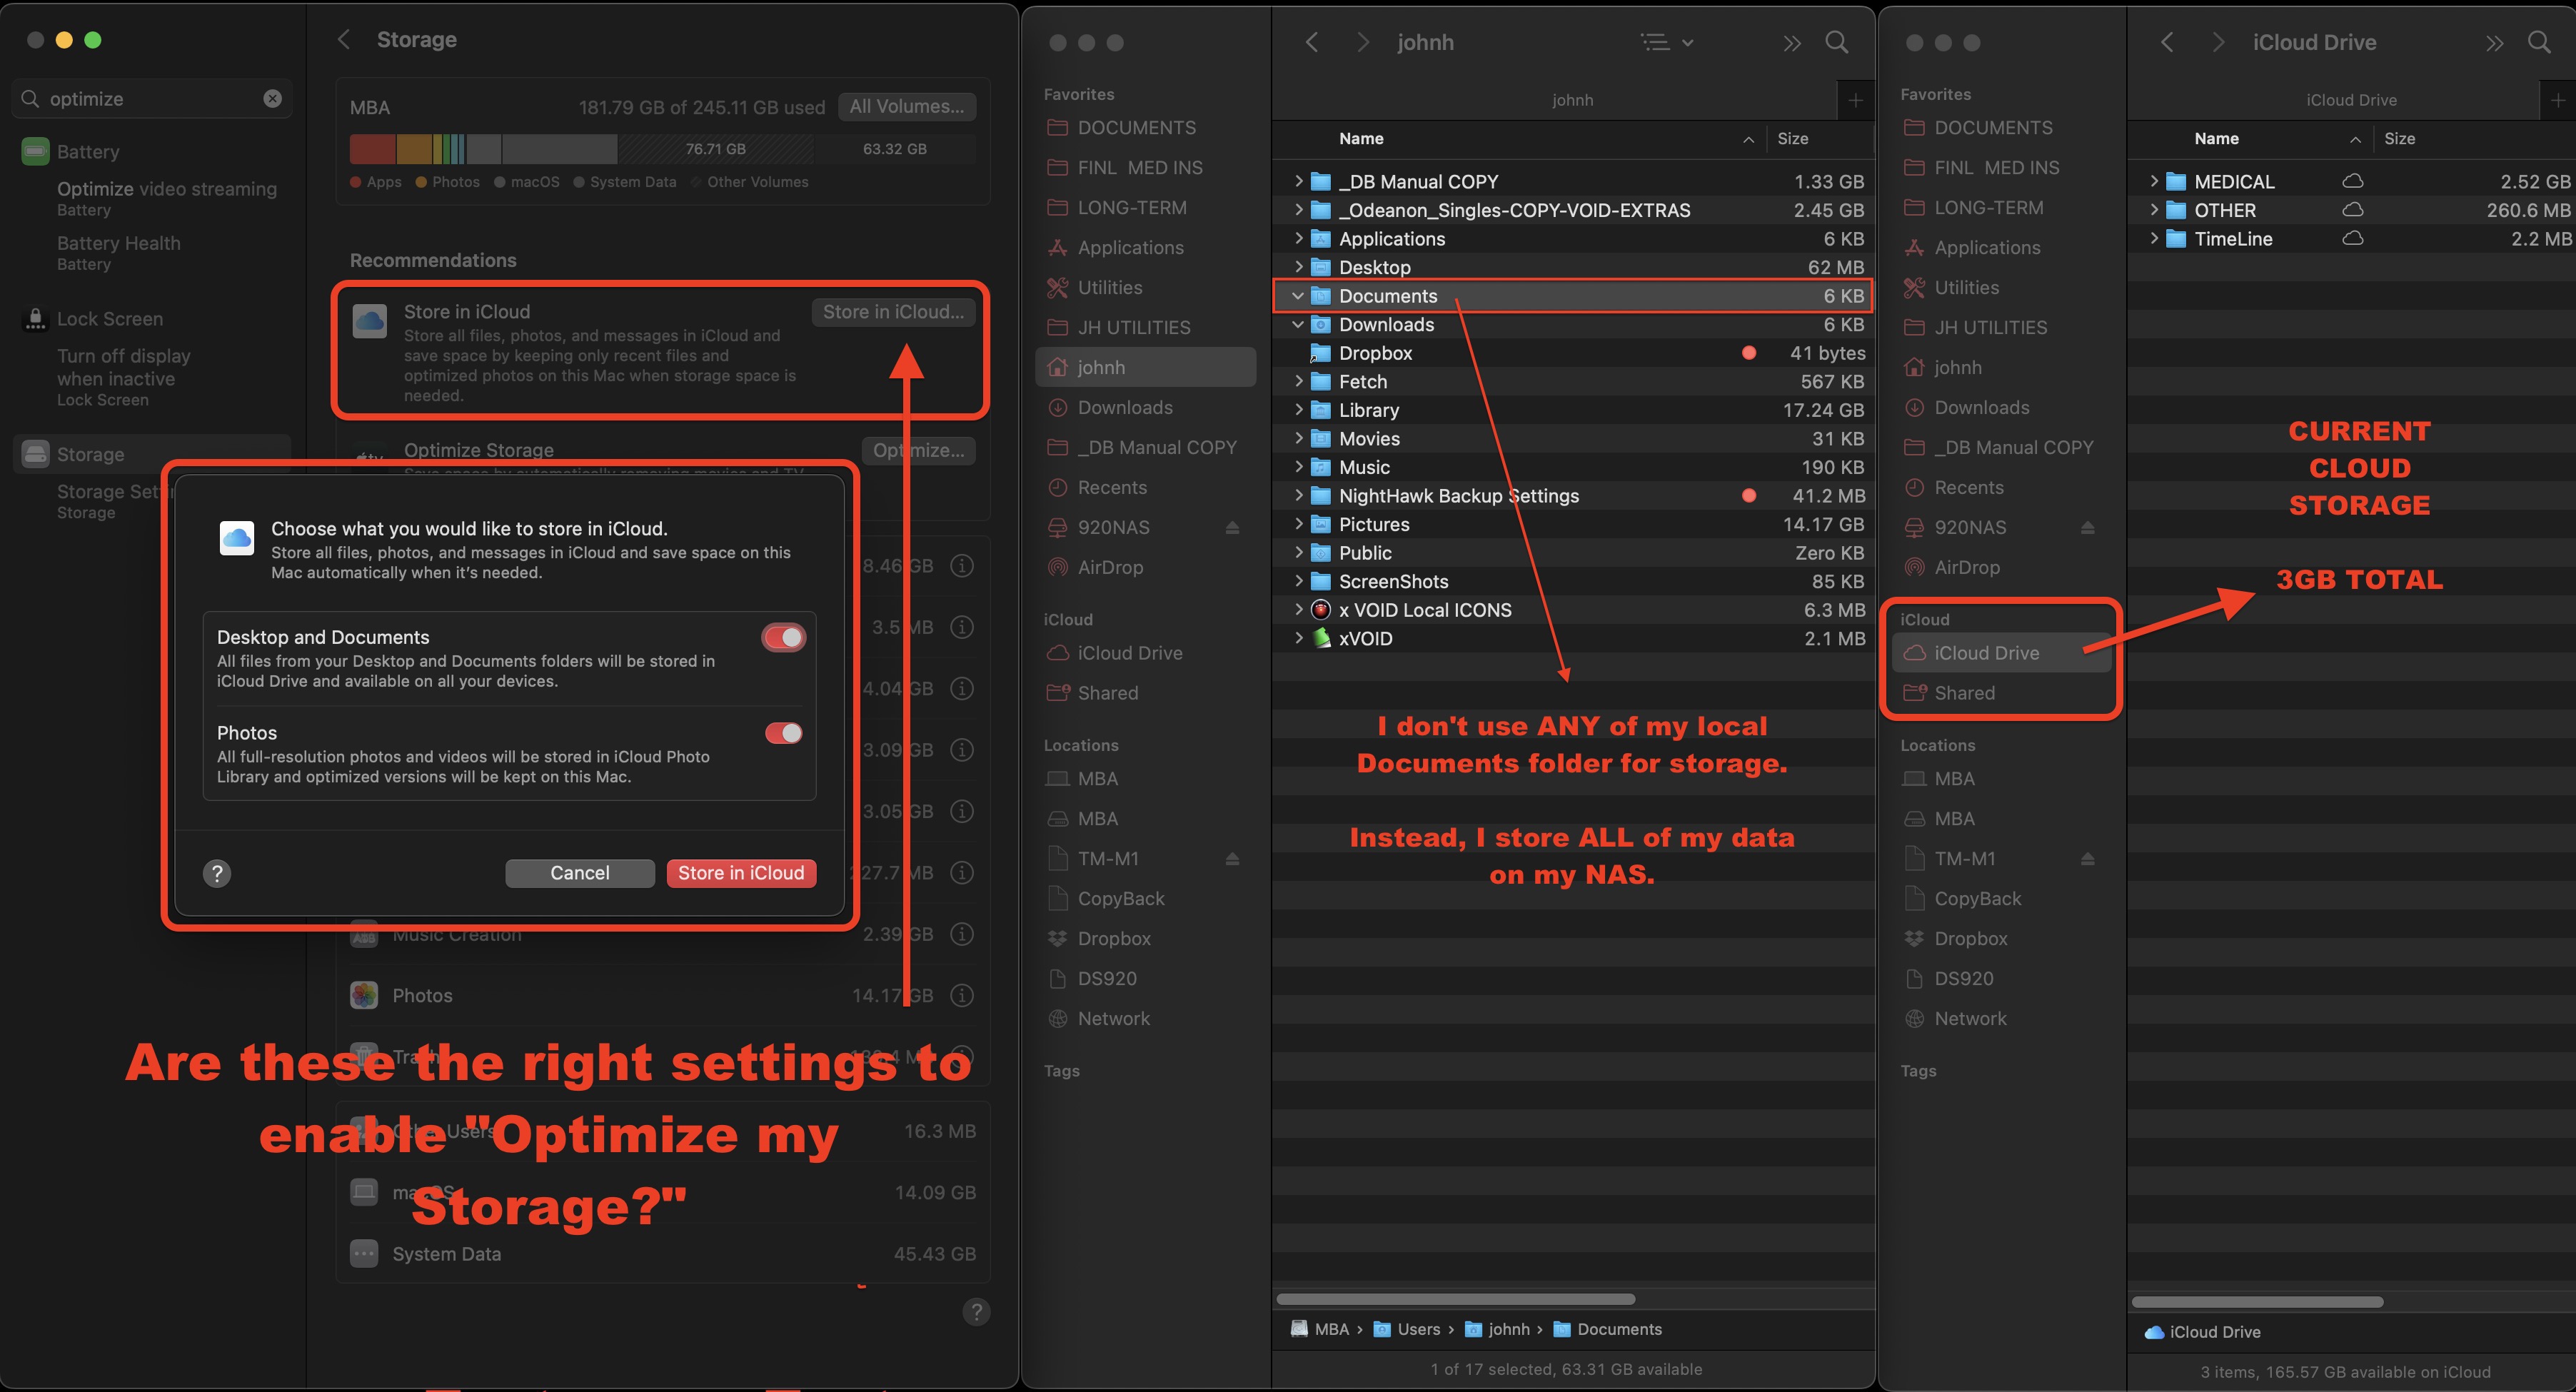Clear the optimize search field
Viewport: 2576px width, 1392px height.
coord(272,98)
